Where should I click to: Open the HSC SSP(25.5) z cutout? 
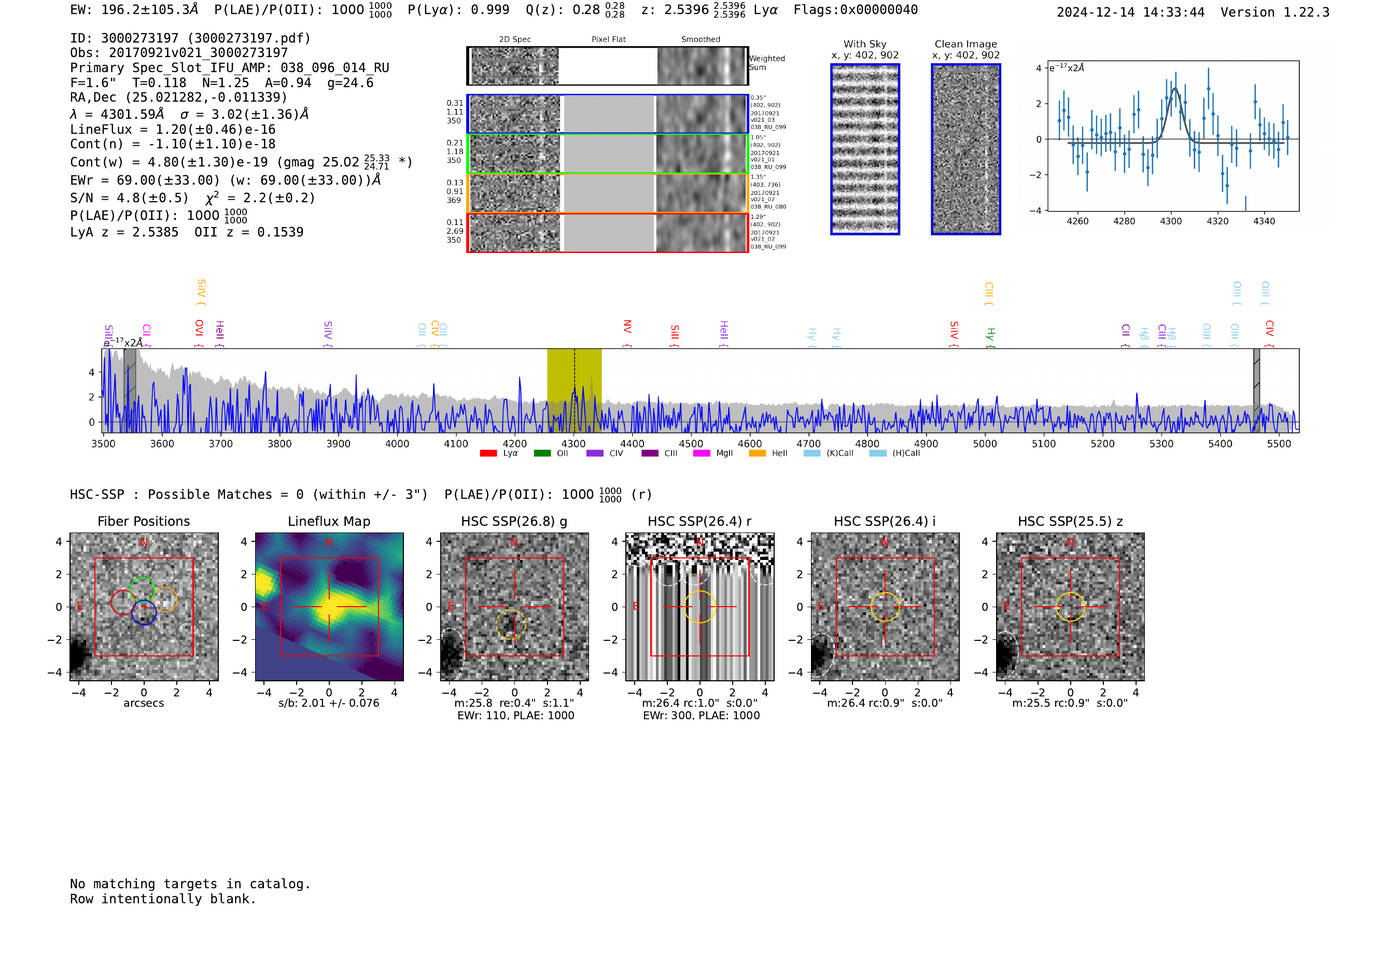[x=1070, y=607]
